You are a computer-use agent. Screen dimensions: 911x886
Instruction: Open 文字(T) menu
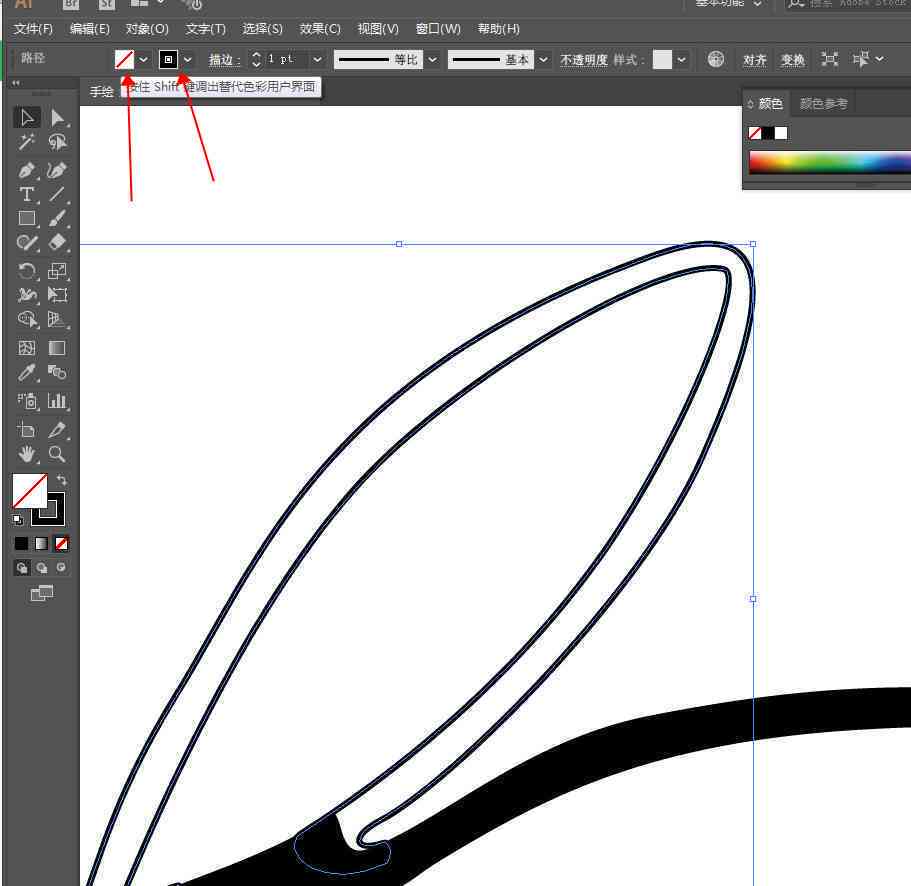205,28
